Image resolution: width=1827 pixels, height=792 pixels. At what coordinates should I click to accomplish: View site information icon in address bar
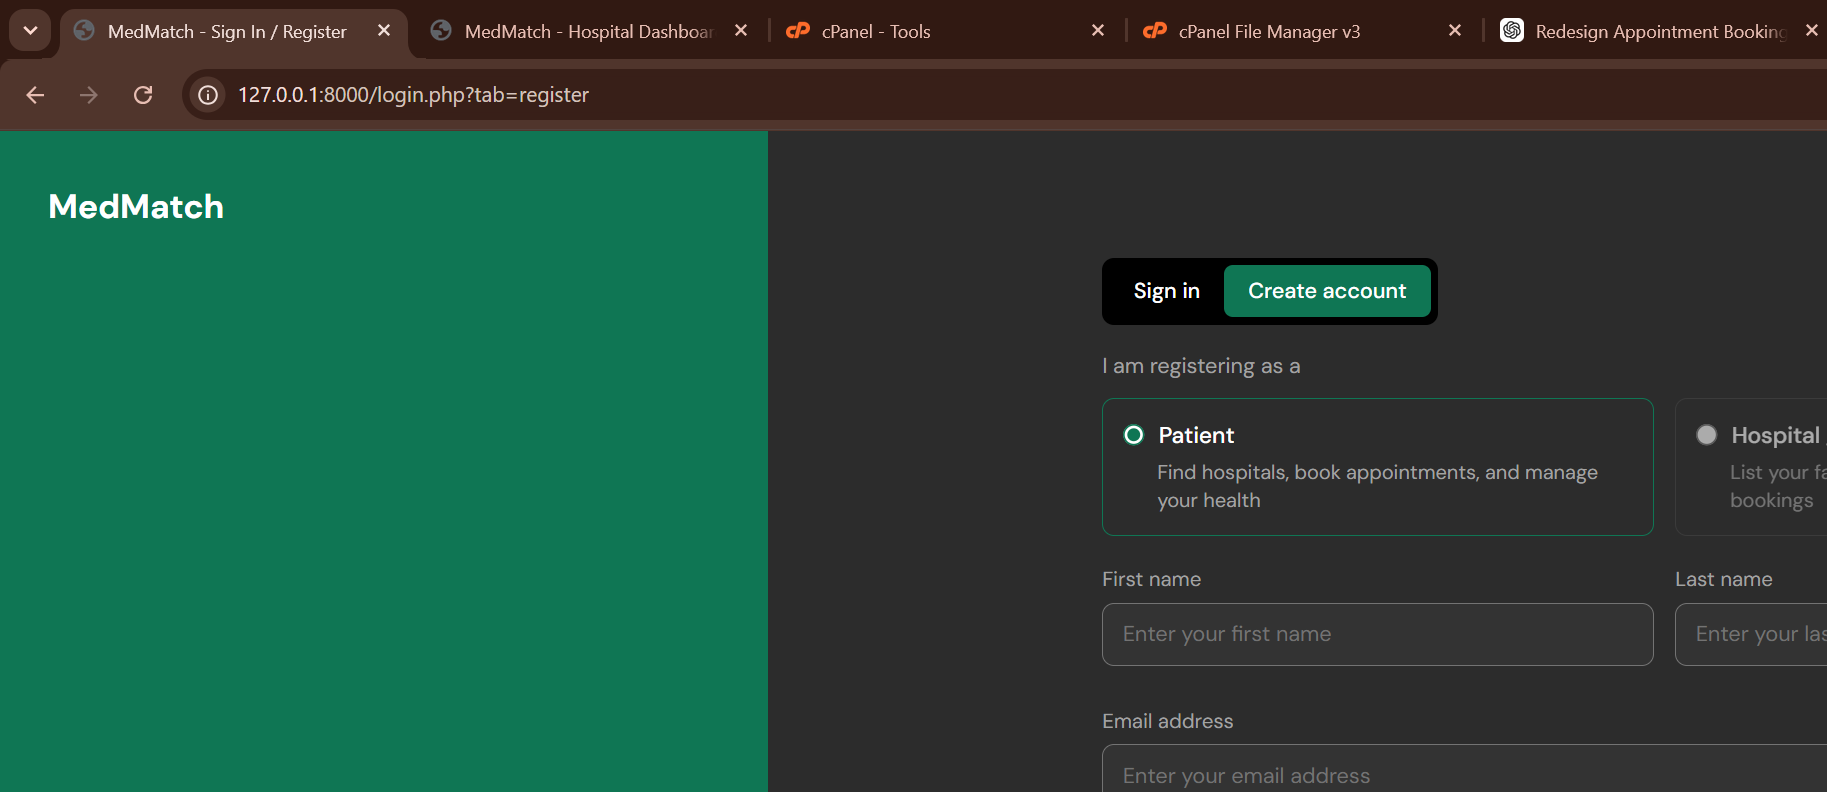[208, 95]
